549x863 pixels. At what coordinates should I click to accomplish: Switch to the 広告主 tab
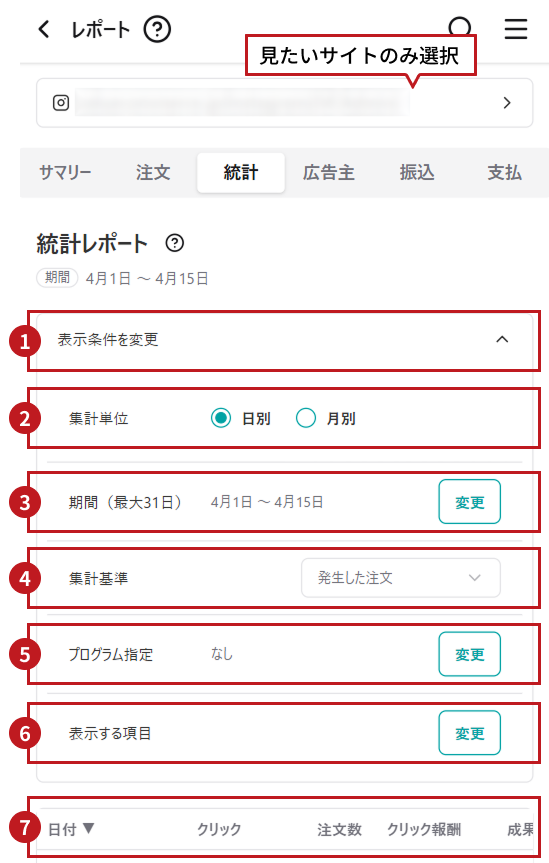(x=329, y=173)
